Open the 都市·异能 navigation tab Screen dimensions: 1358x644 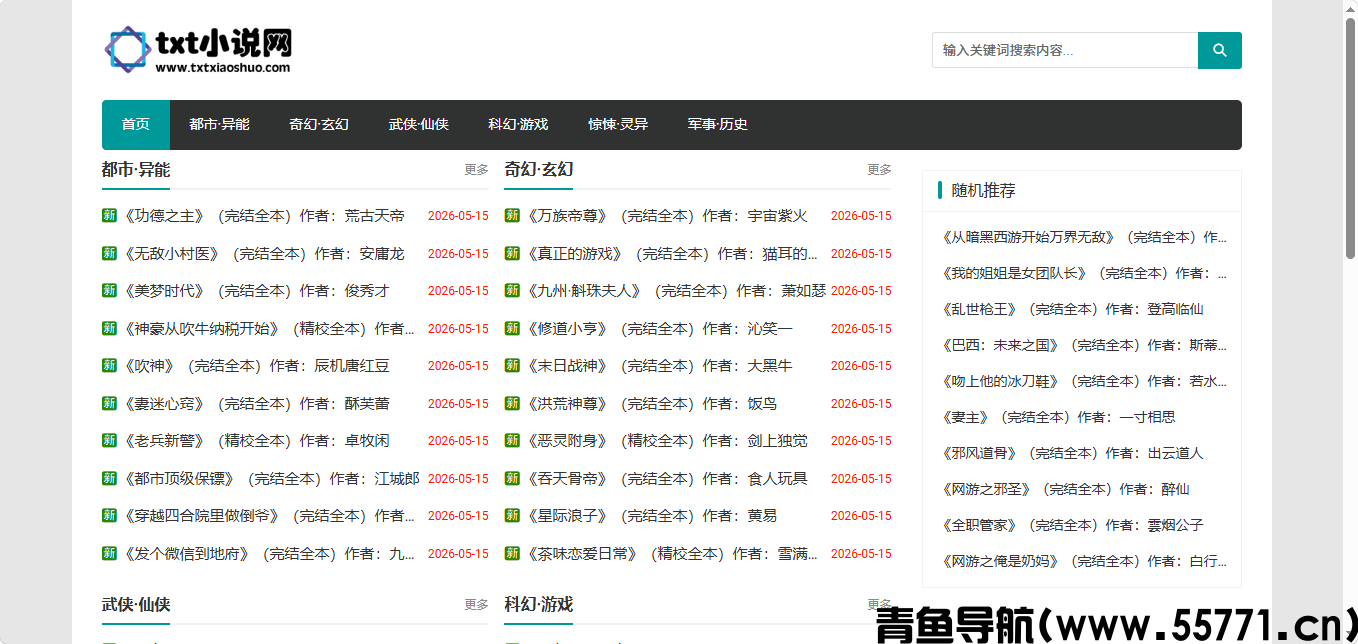219,124
